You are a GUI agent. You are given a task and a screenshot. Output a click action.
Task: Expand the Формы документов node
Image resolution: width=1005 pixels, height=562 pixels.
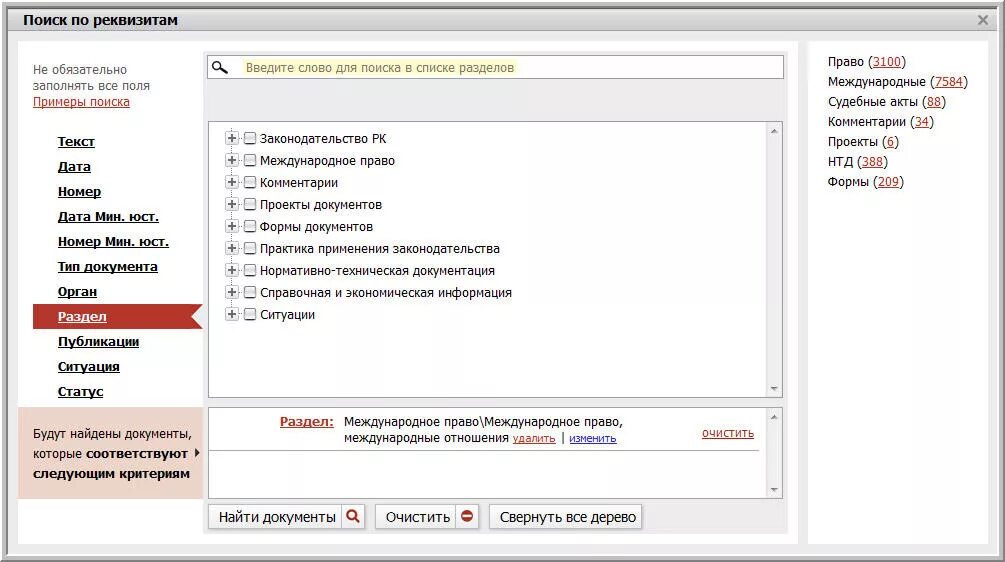tap(232, 226)
